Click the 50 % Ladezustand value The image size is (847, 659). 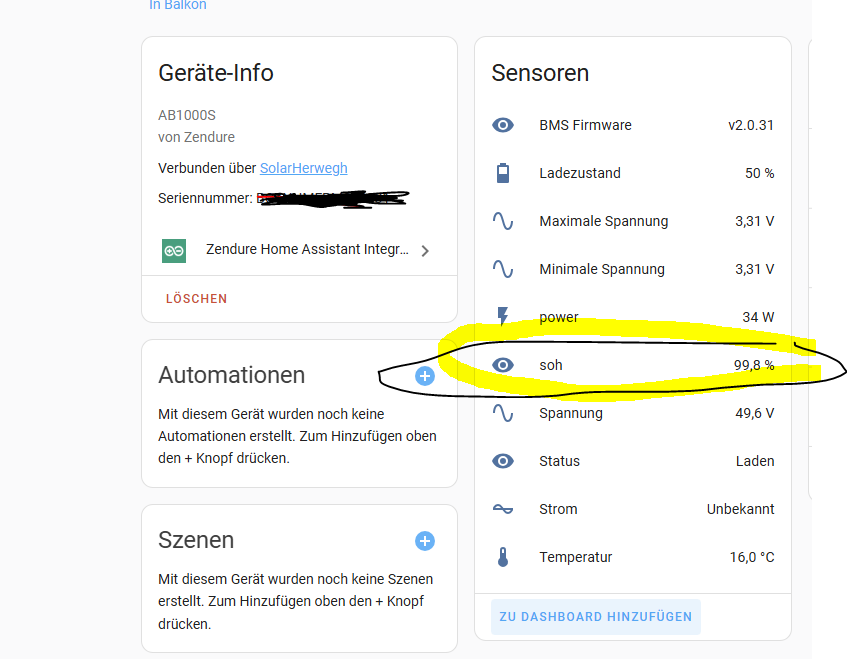point(759,173)
